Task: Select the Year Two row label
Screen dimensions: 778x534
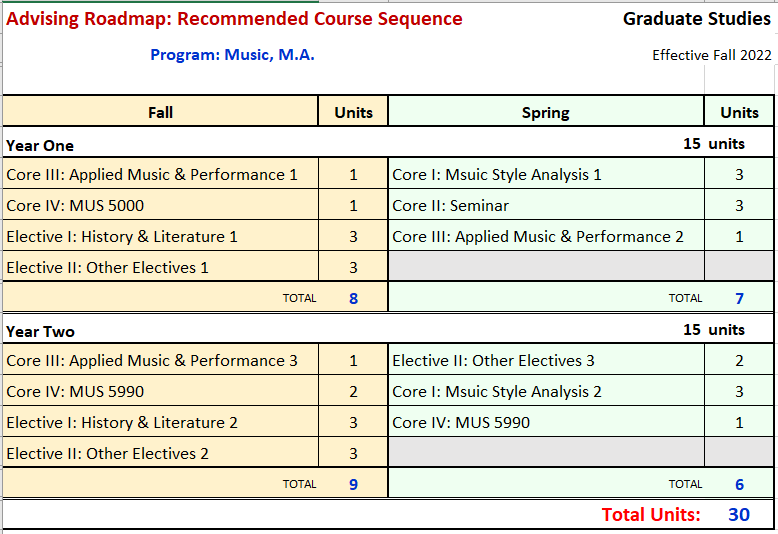Action: click(x=40, y=331)
